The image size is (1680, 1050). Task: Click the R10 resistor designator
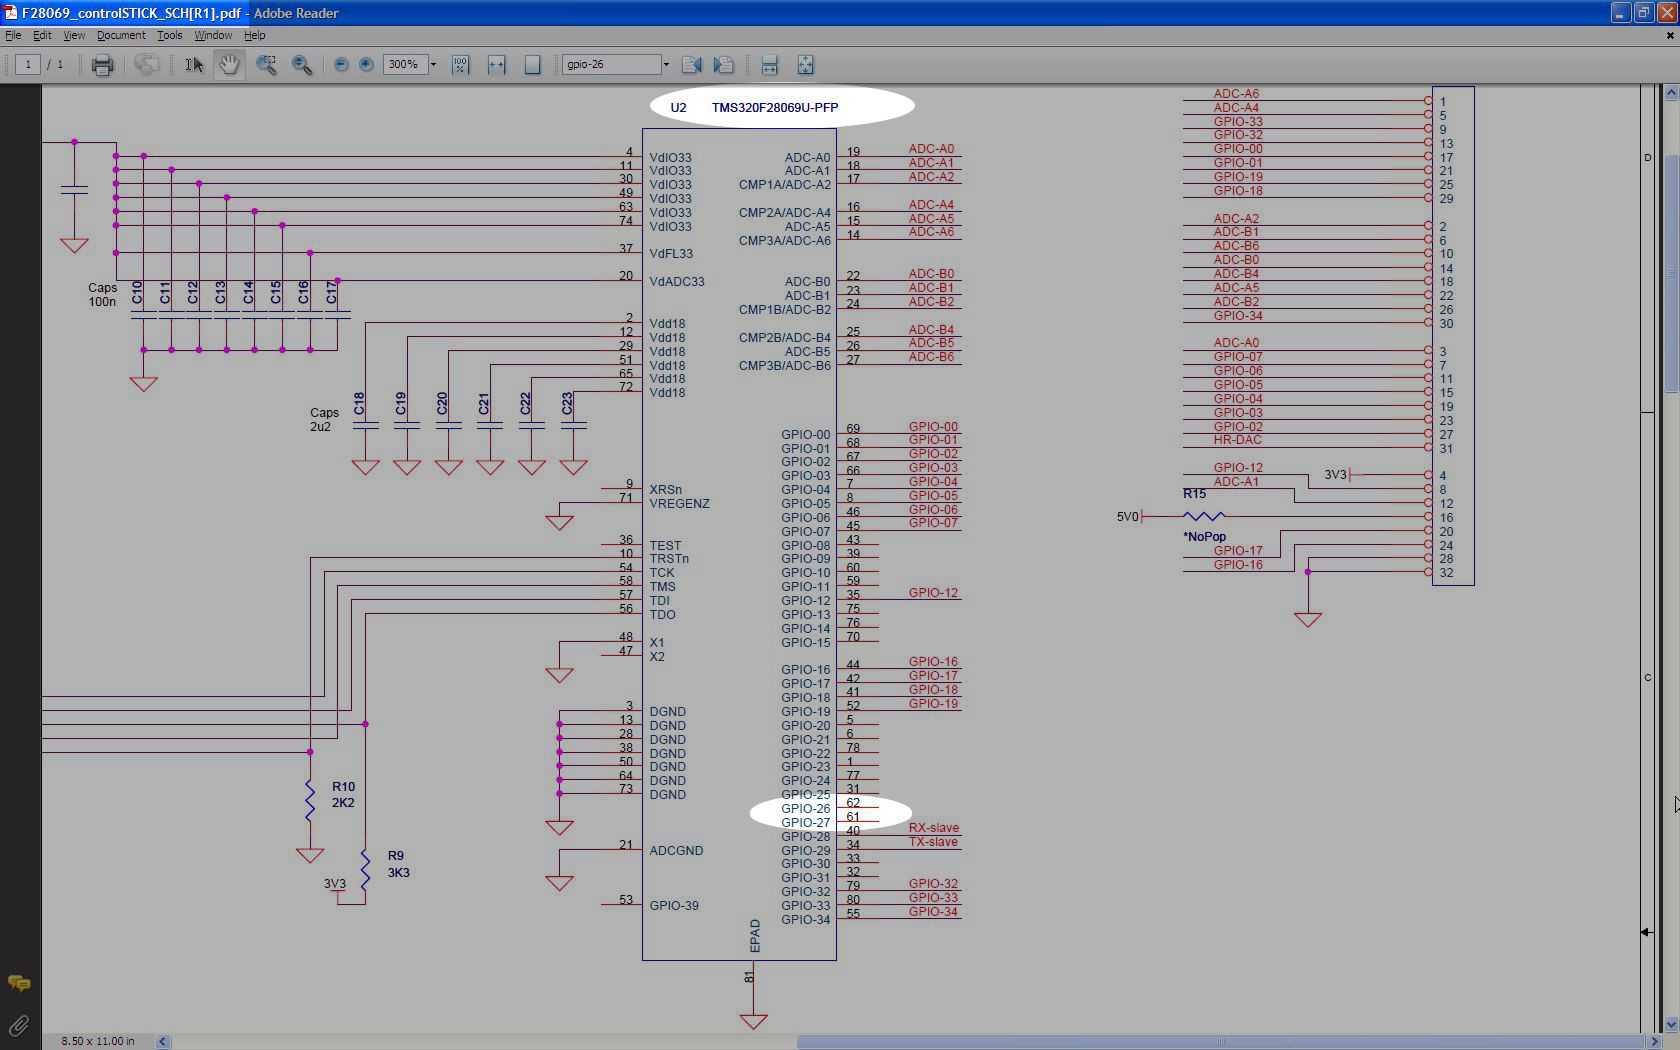click(x=344, y=787)
